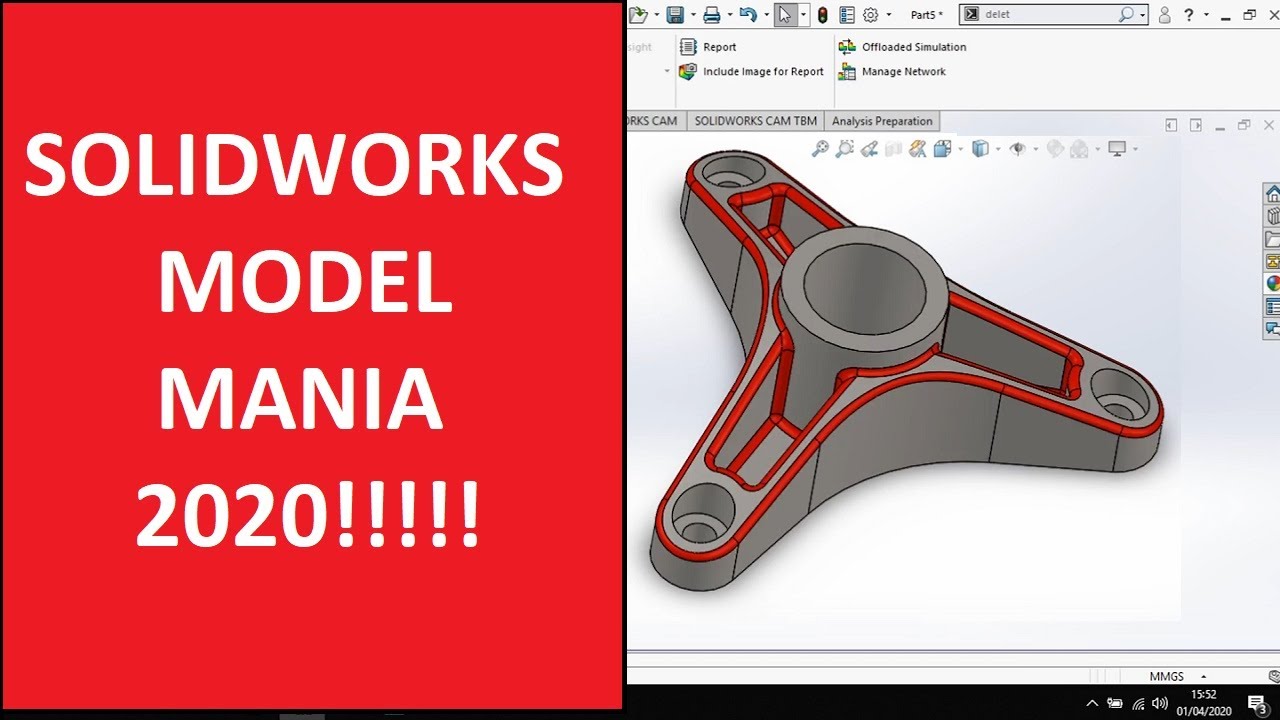Click the Apply Scene icon

click(x=1079, y=149)
